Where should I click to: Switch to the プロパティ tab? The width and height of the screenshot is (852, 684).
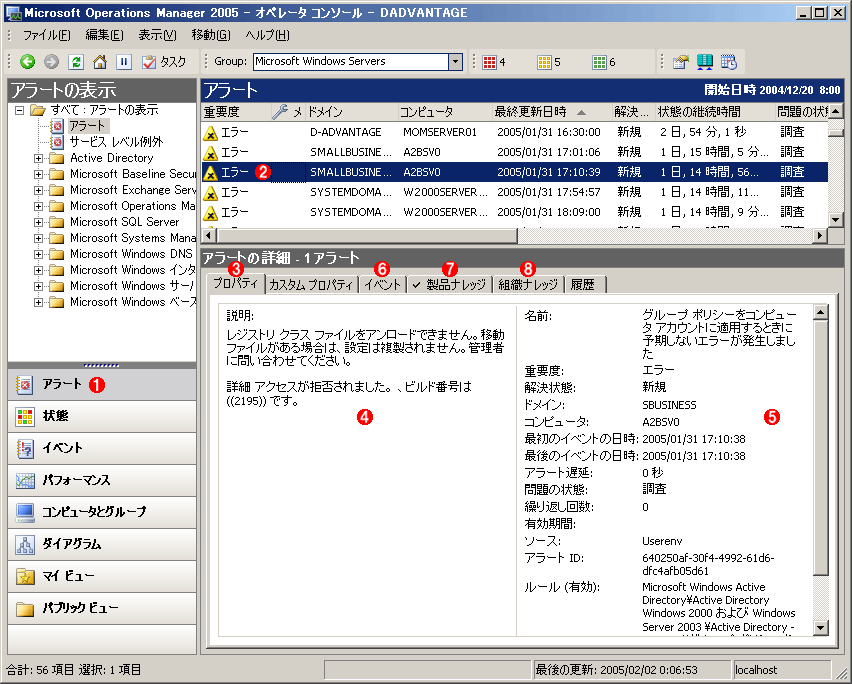point(236,283)
